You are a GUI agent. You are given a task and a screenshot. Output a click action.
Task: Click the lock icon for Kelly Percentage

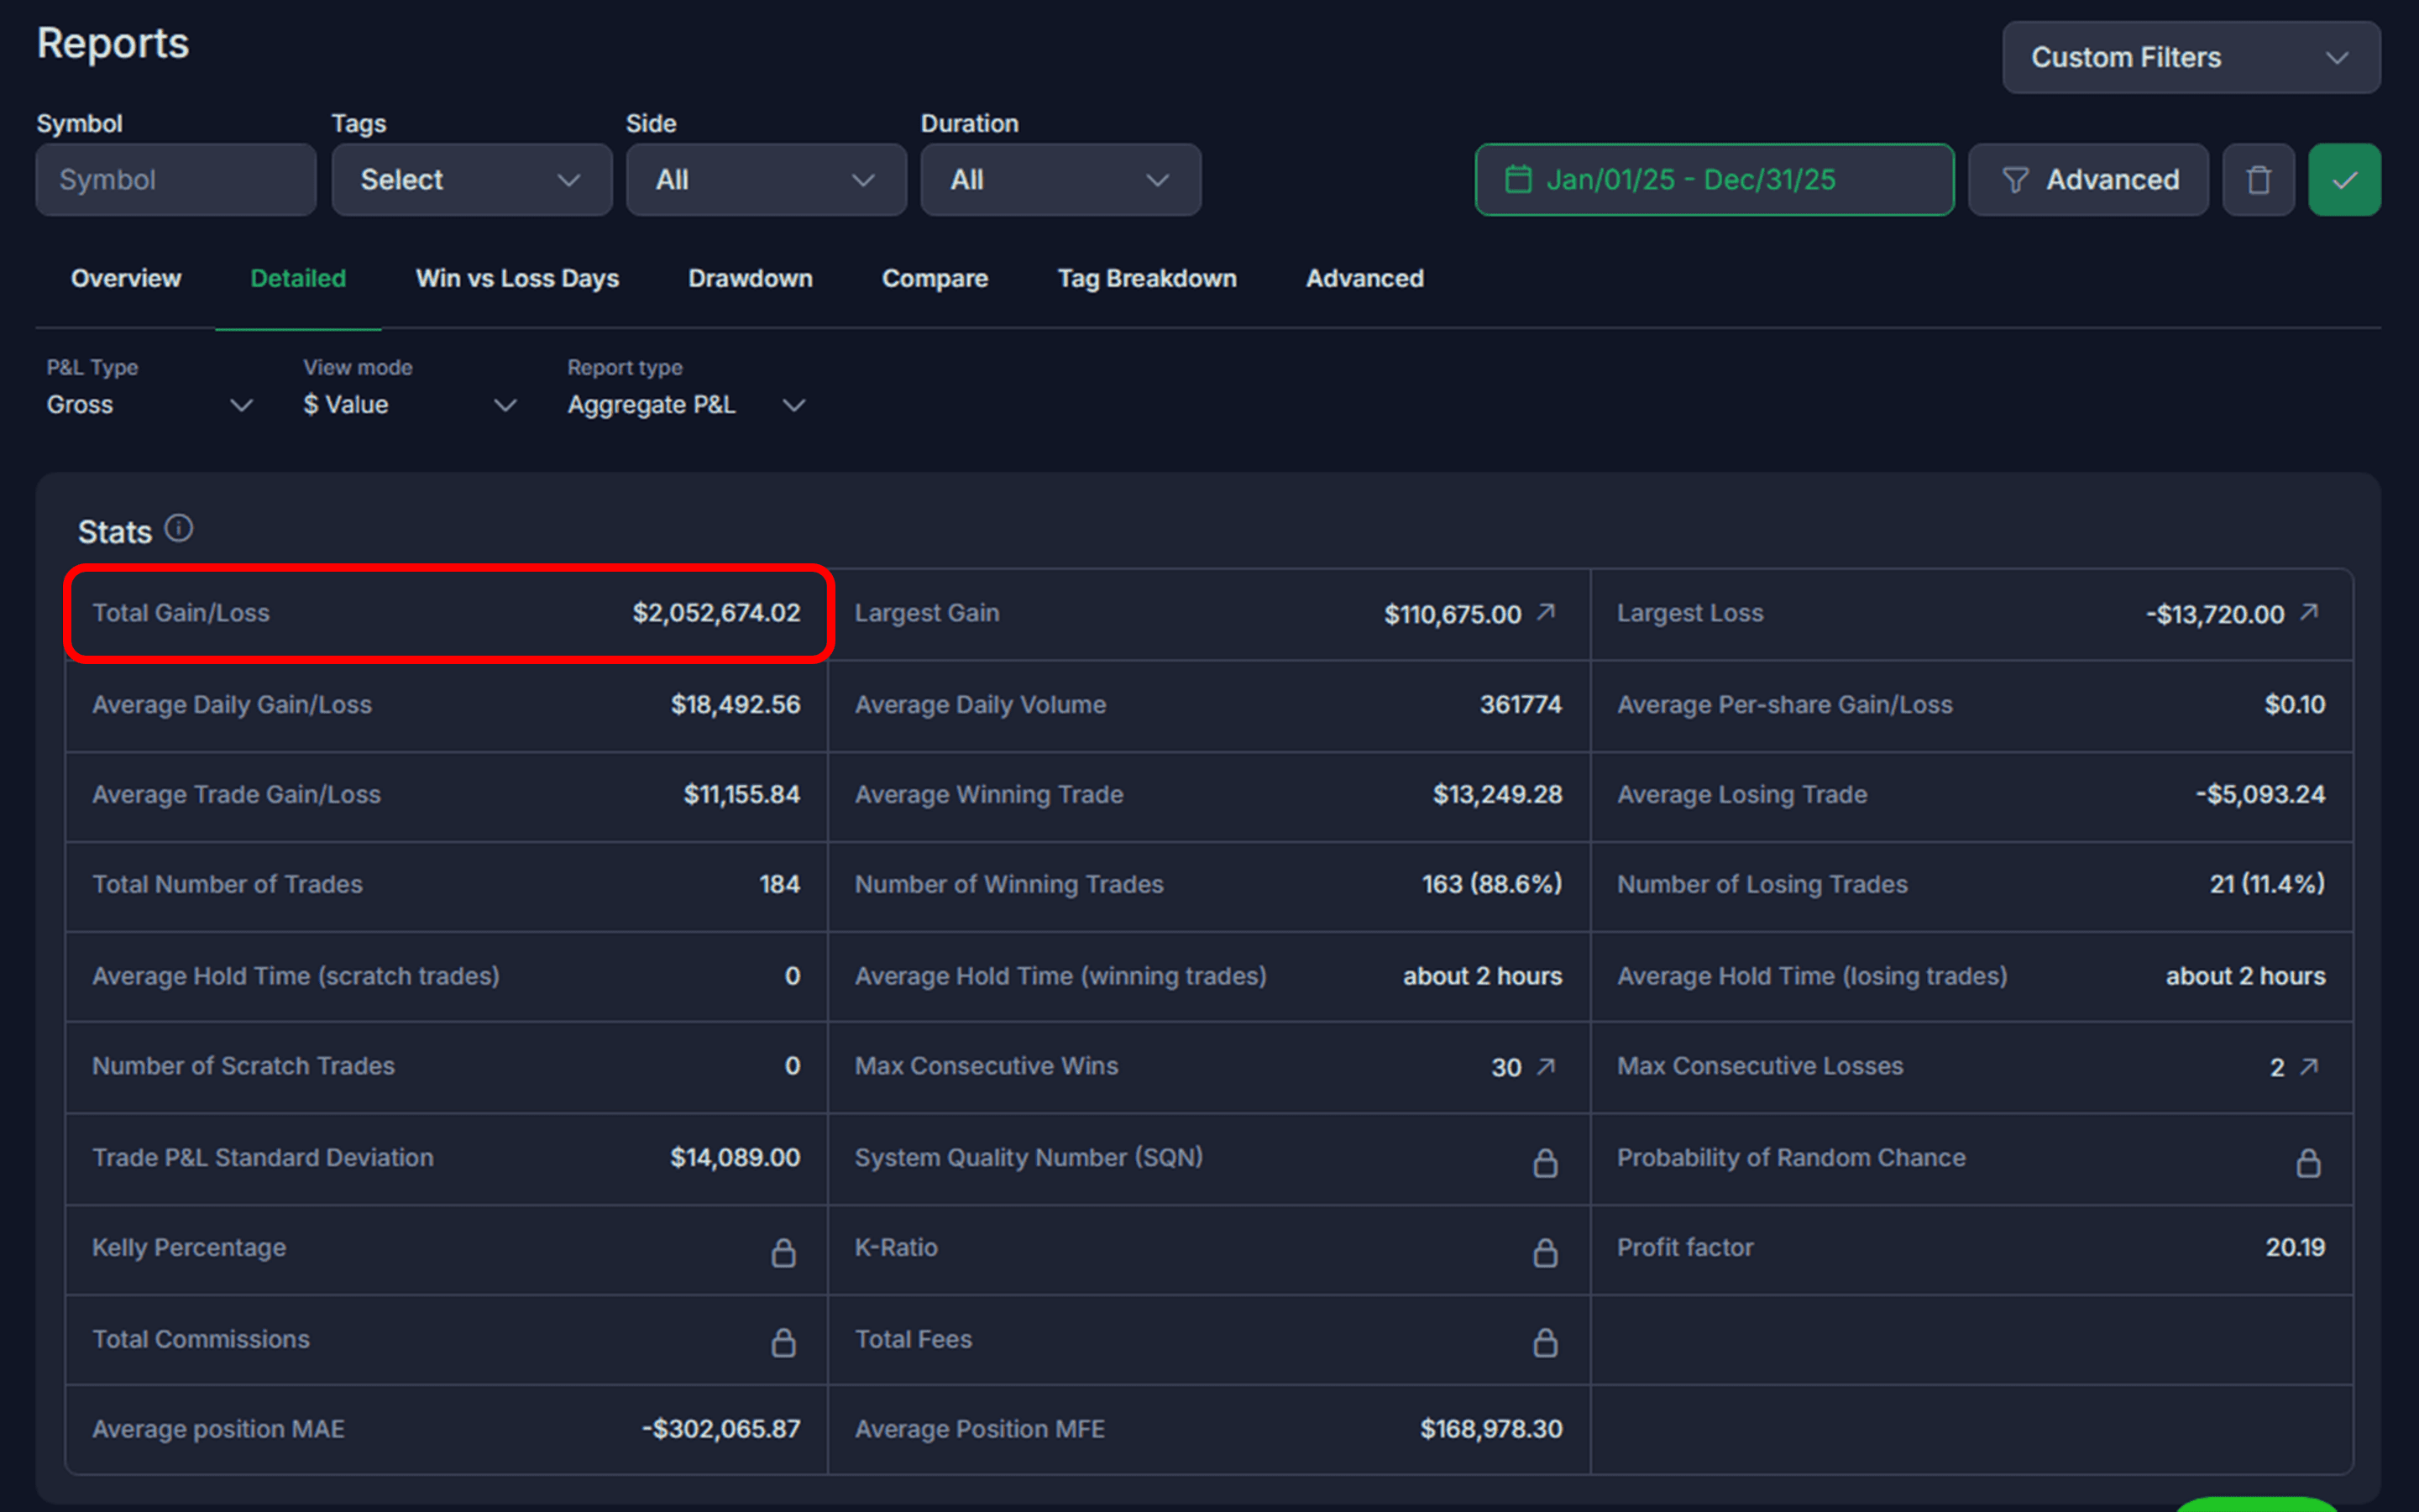783,1252
